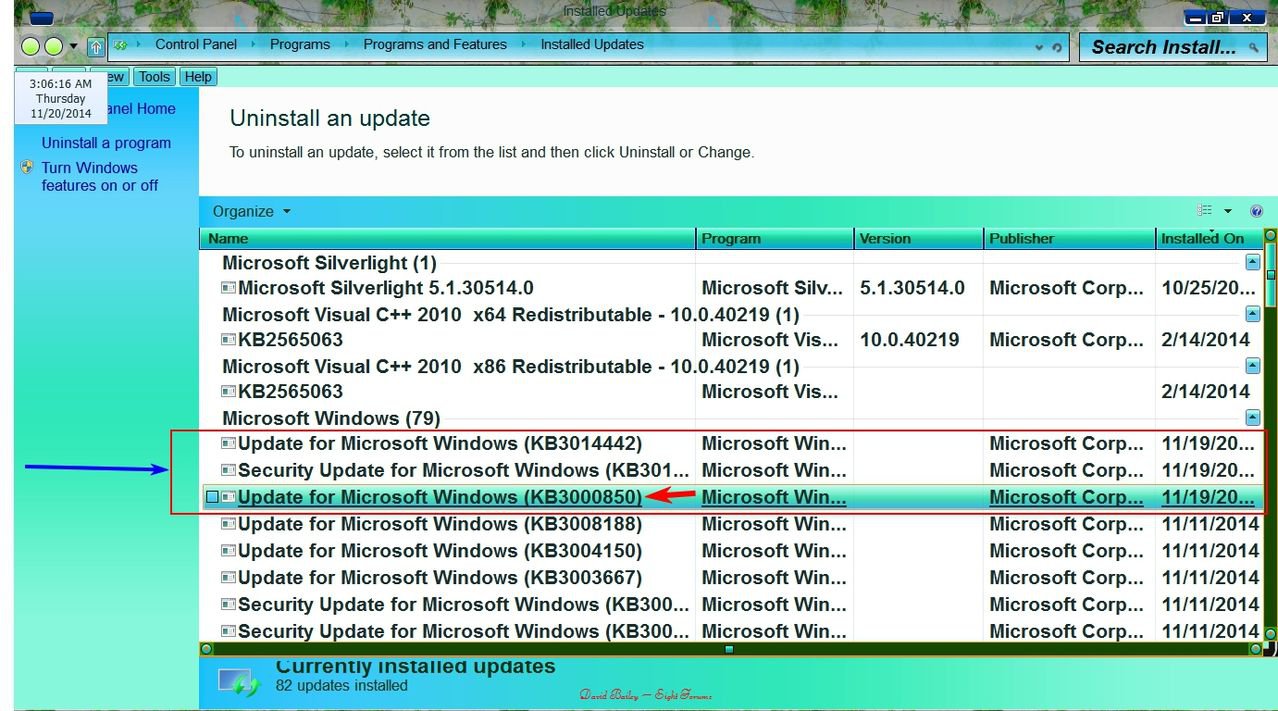The image size is (1278, 711).
Task: Sort by the Program column header
Action: [775, 238]
